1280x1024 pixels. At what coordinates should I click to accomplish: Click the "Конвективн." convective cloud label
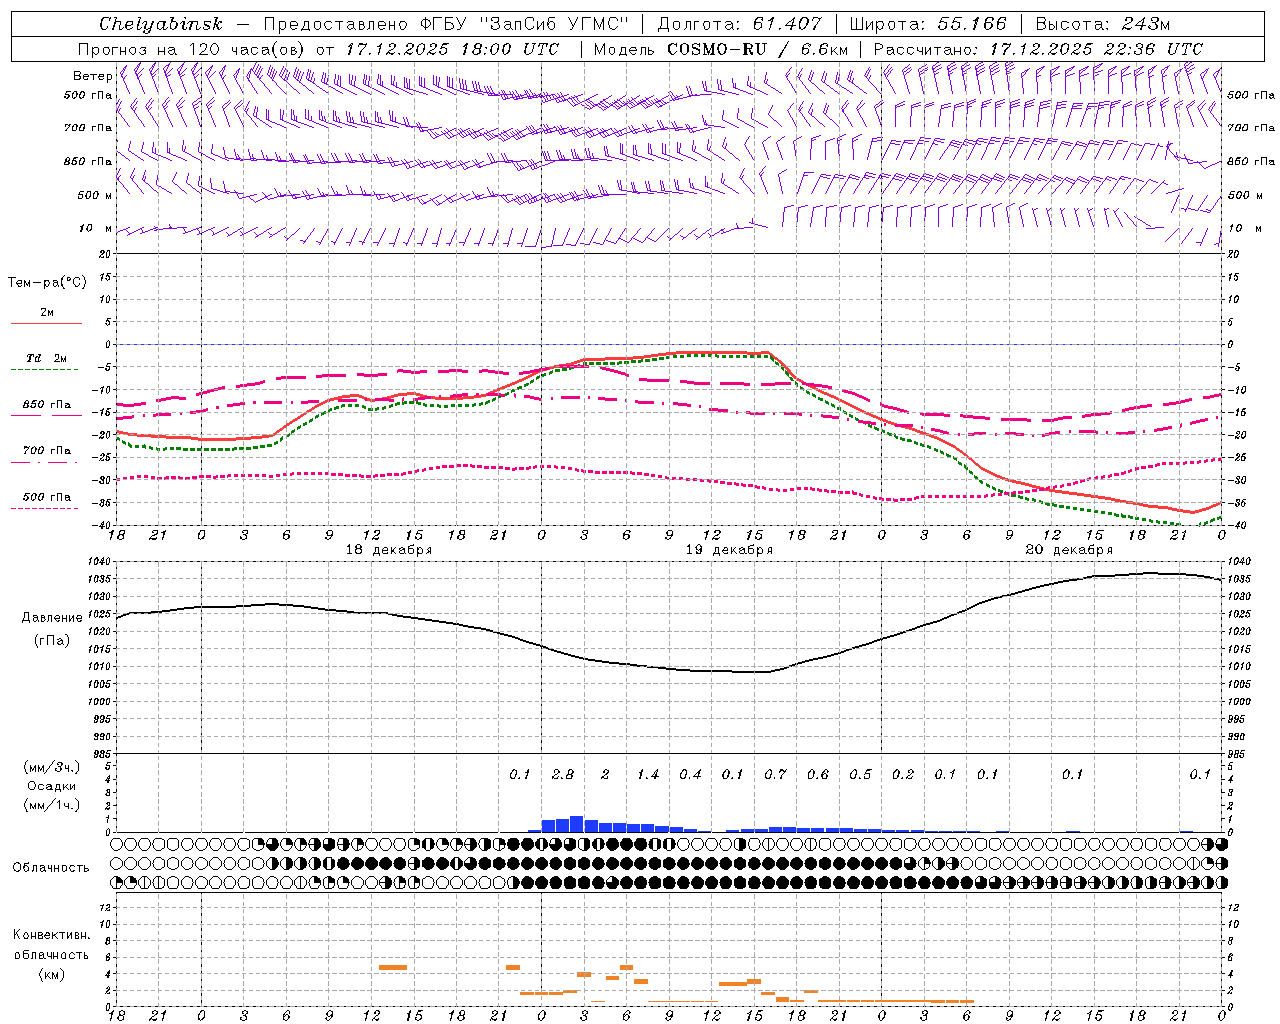pyautogui.click(x=52, y=935)
